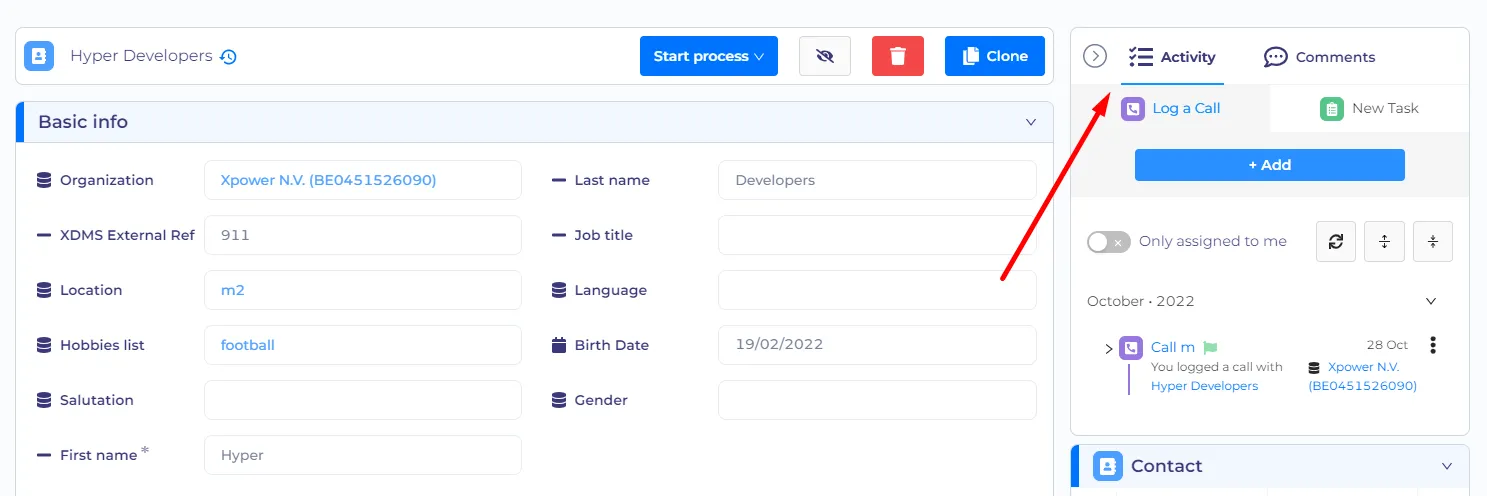Click the 28 Oct date text
The width and height of the screenshot is (1487, 496).
(x=1387, y=345)
